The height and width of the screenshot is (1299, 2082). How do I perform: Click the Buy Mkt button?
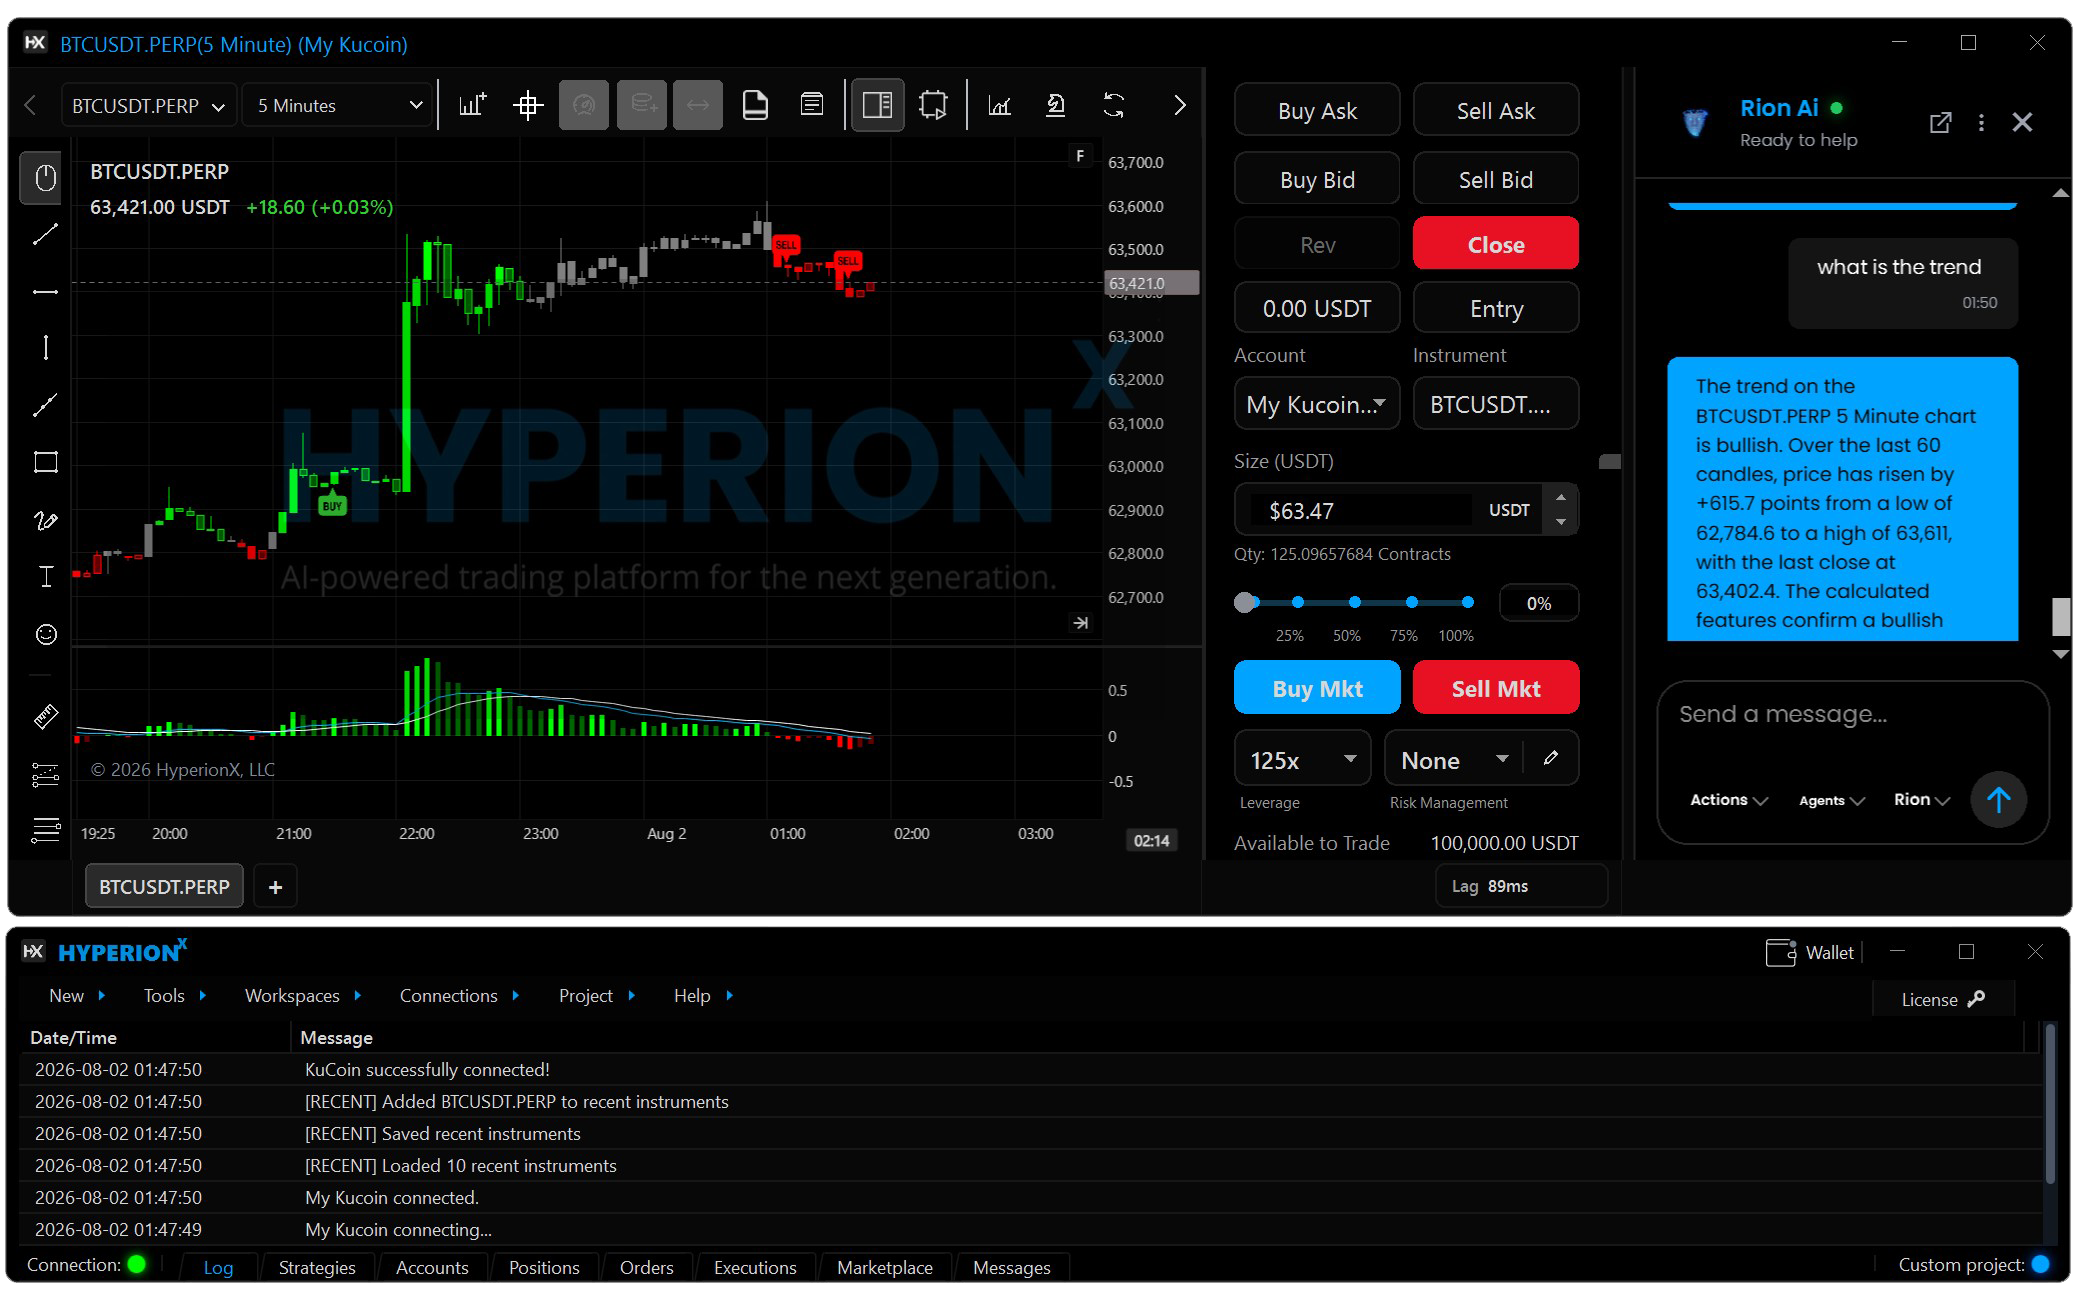pyautogui.click(x=1317, y=688)
